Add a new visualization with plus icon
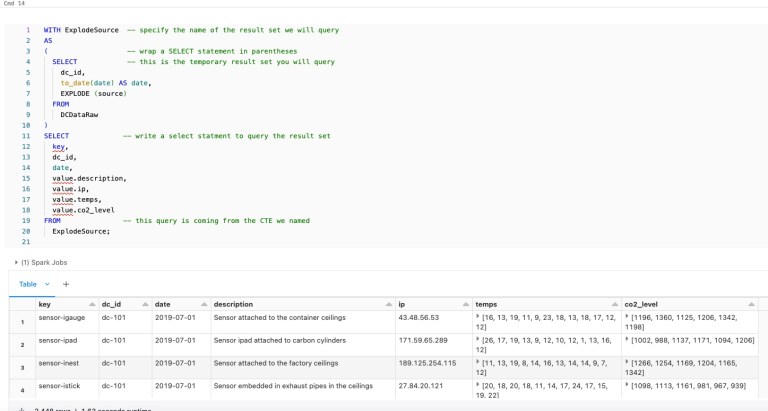The image size is (768, 411). tap(66, 284)
